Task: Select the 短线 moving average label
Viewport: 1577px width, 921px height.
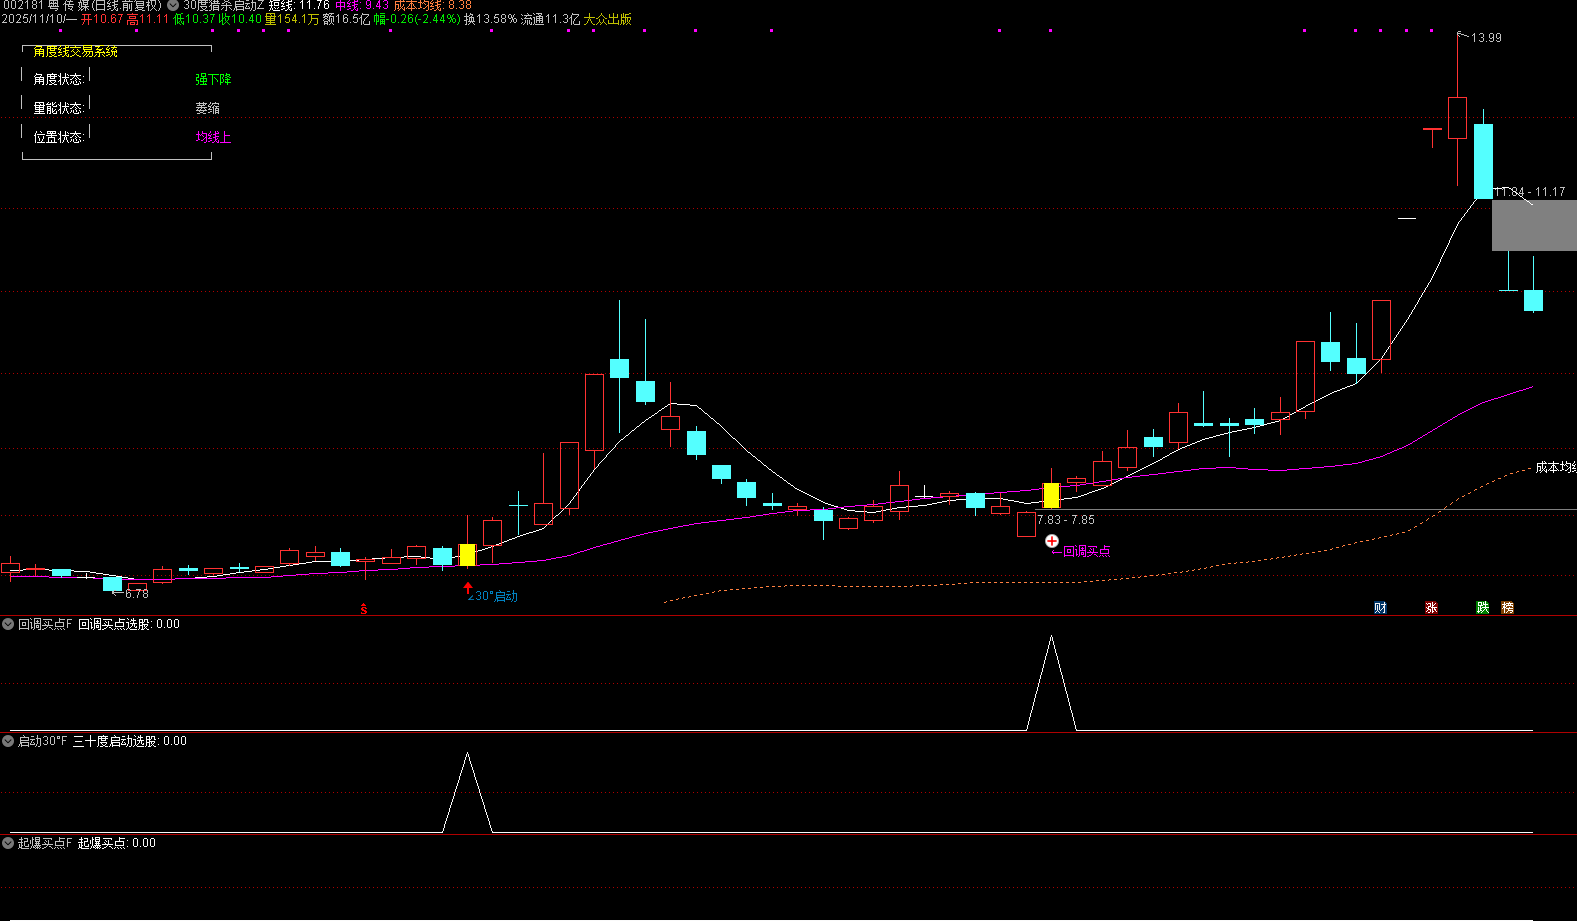Action: coord(282,6)
